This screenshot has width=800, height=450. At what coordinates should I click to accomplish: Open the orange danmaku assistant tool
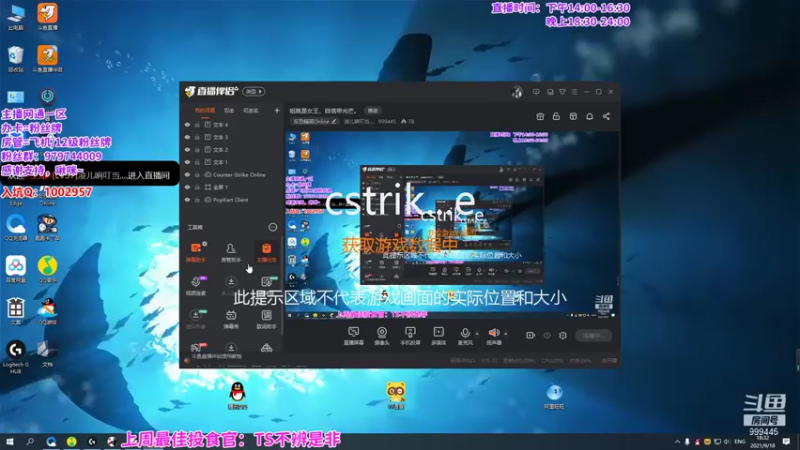point(196,252)
